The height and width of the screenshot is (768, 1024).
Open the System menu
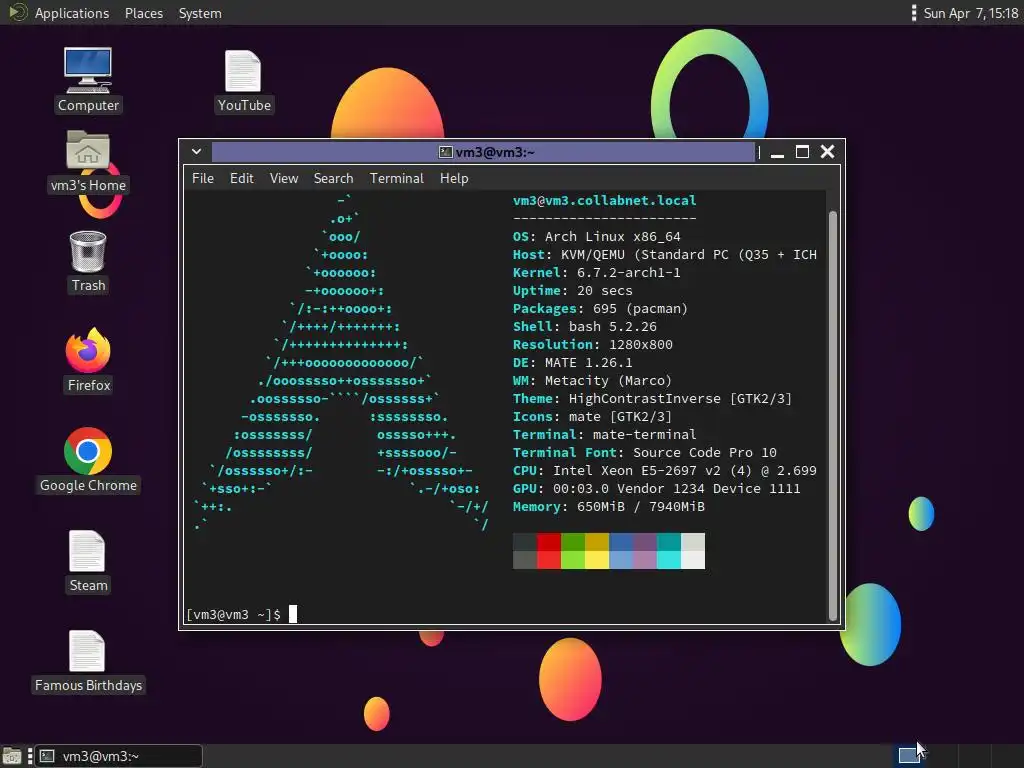[200, 13]
